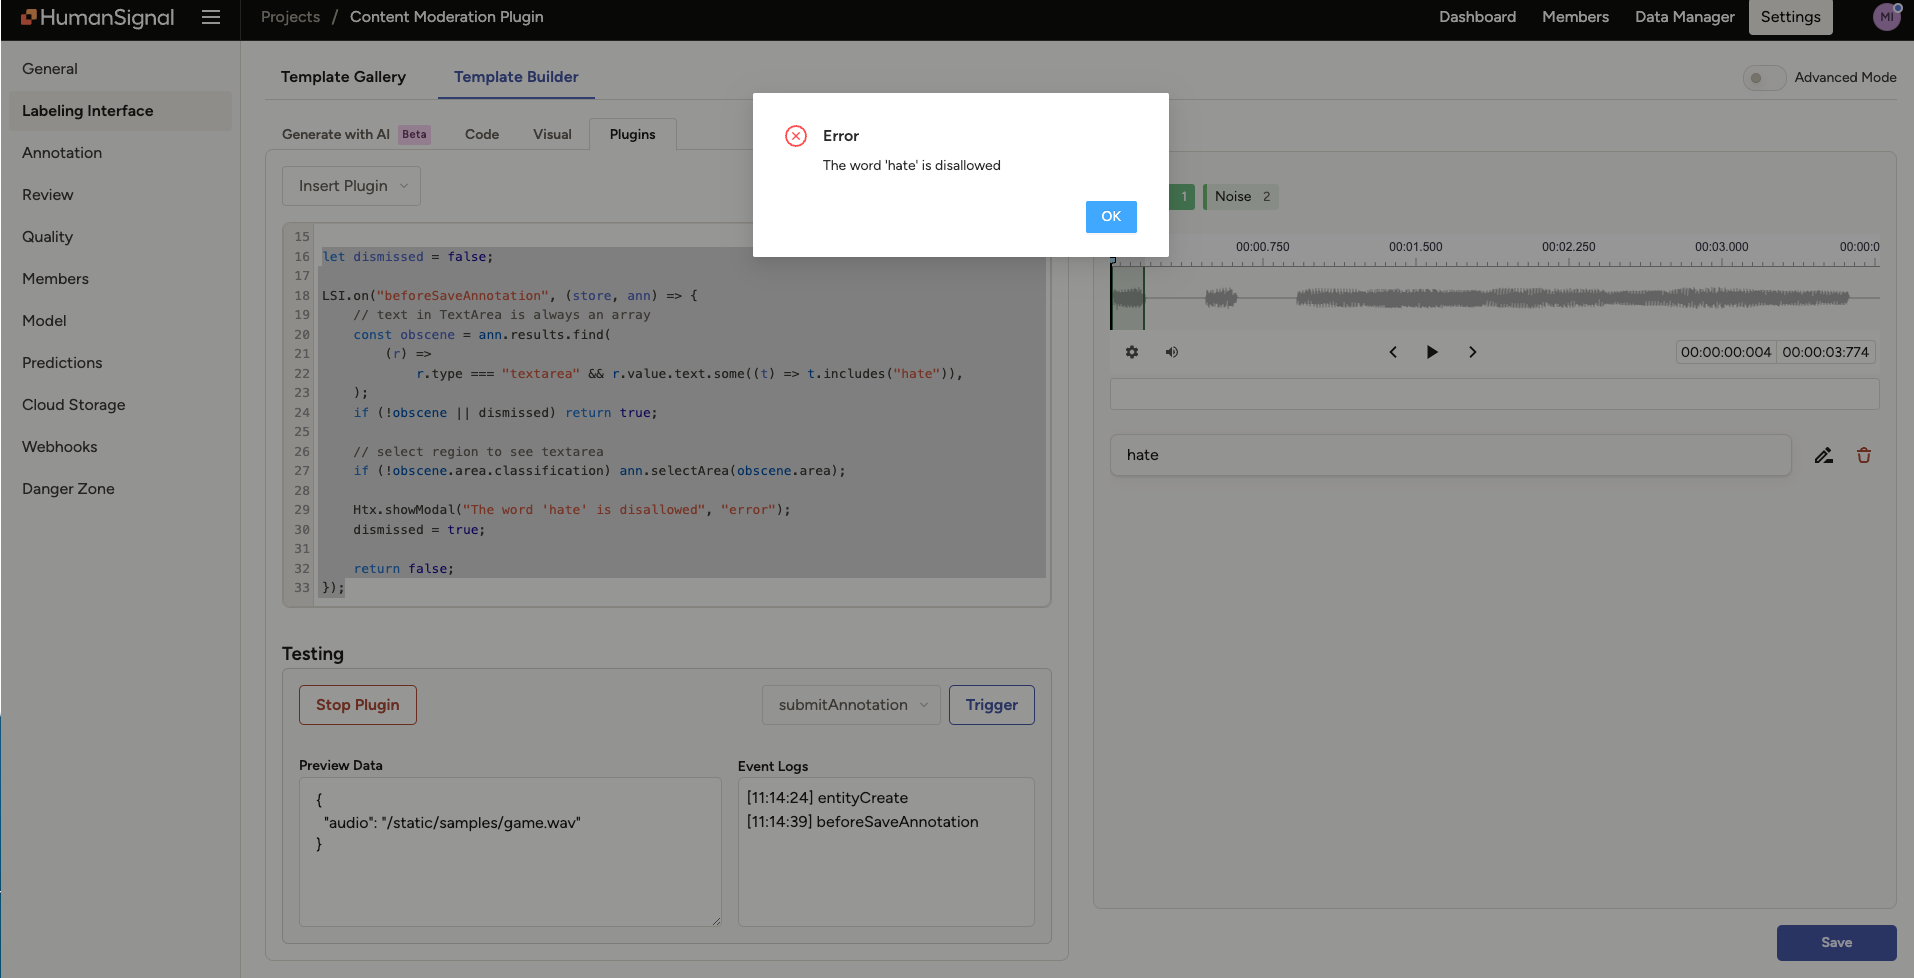1914x978 pixels.
Task: Open Annotation settings in sidebar
Action: [x=120, y=153]
